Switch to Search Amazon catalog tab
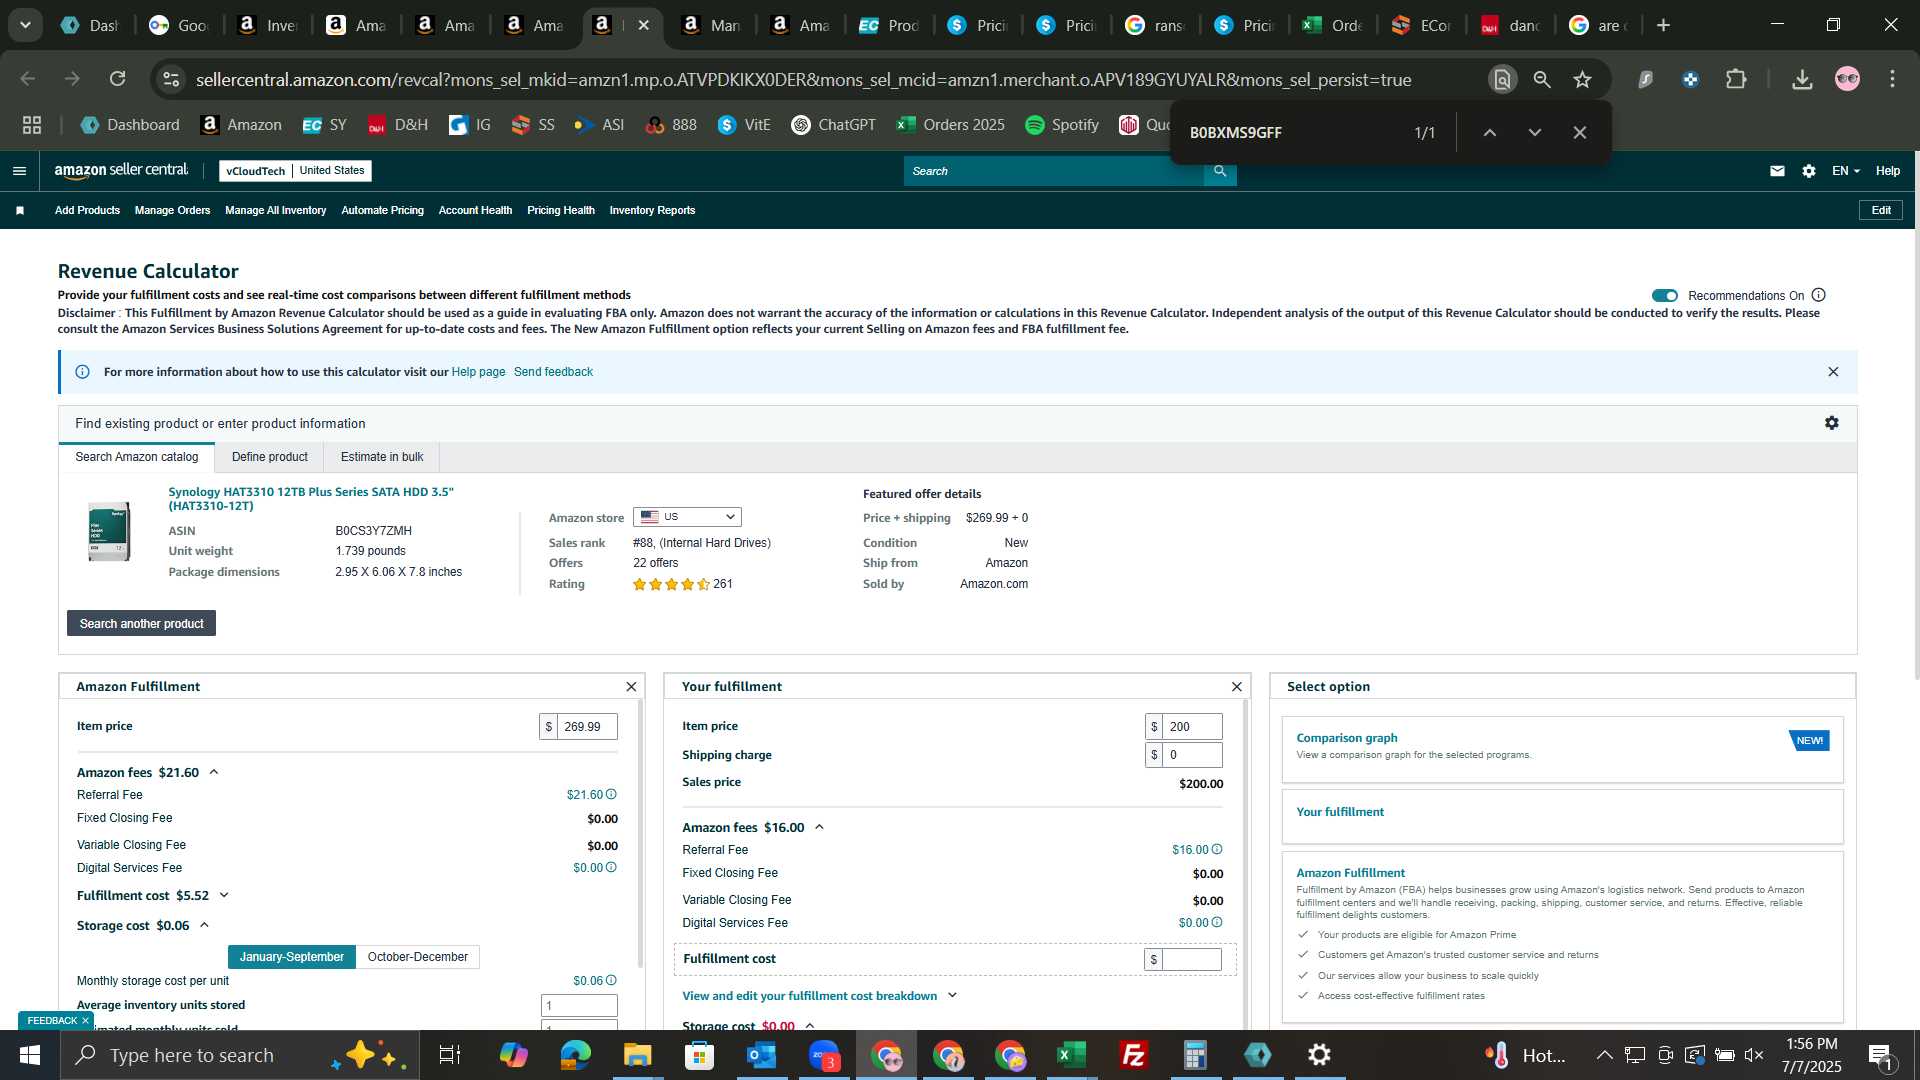1920x1080 pixels. click(137, 458)
